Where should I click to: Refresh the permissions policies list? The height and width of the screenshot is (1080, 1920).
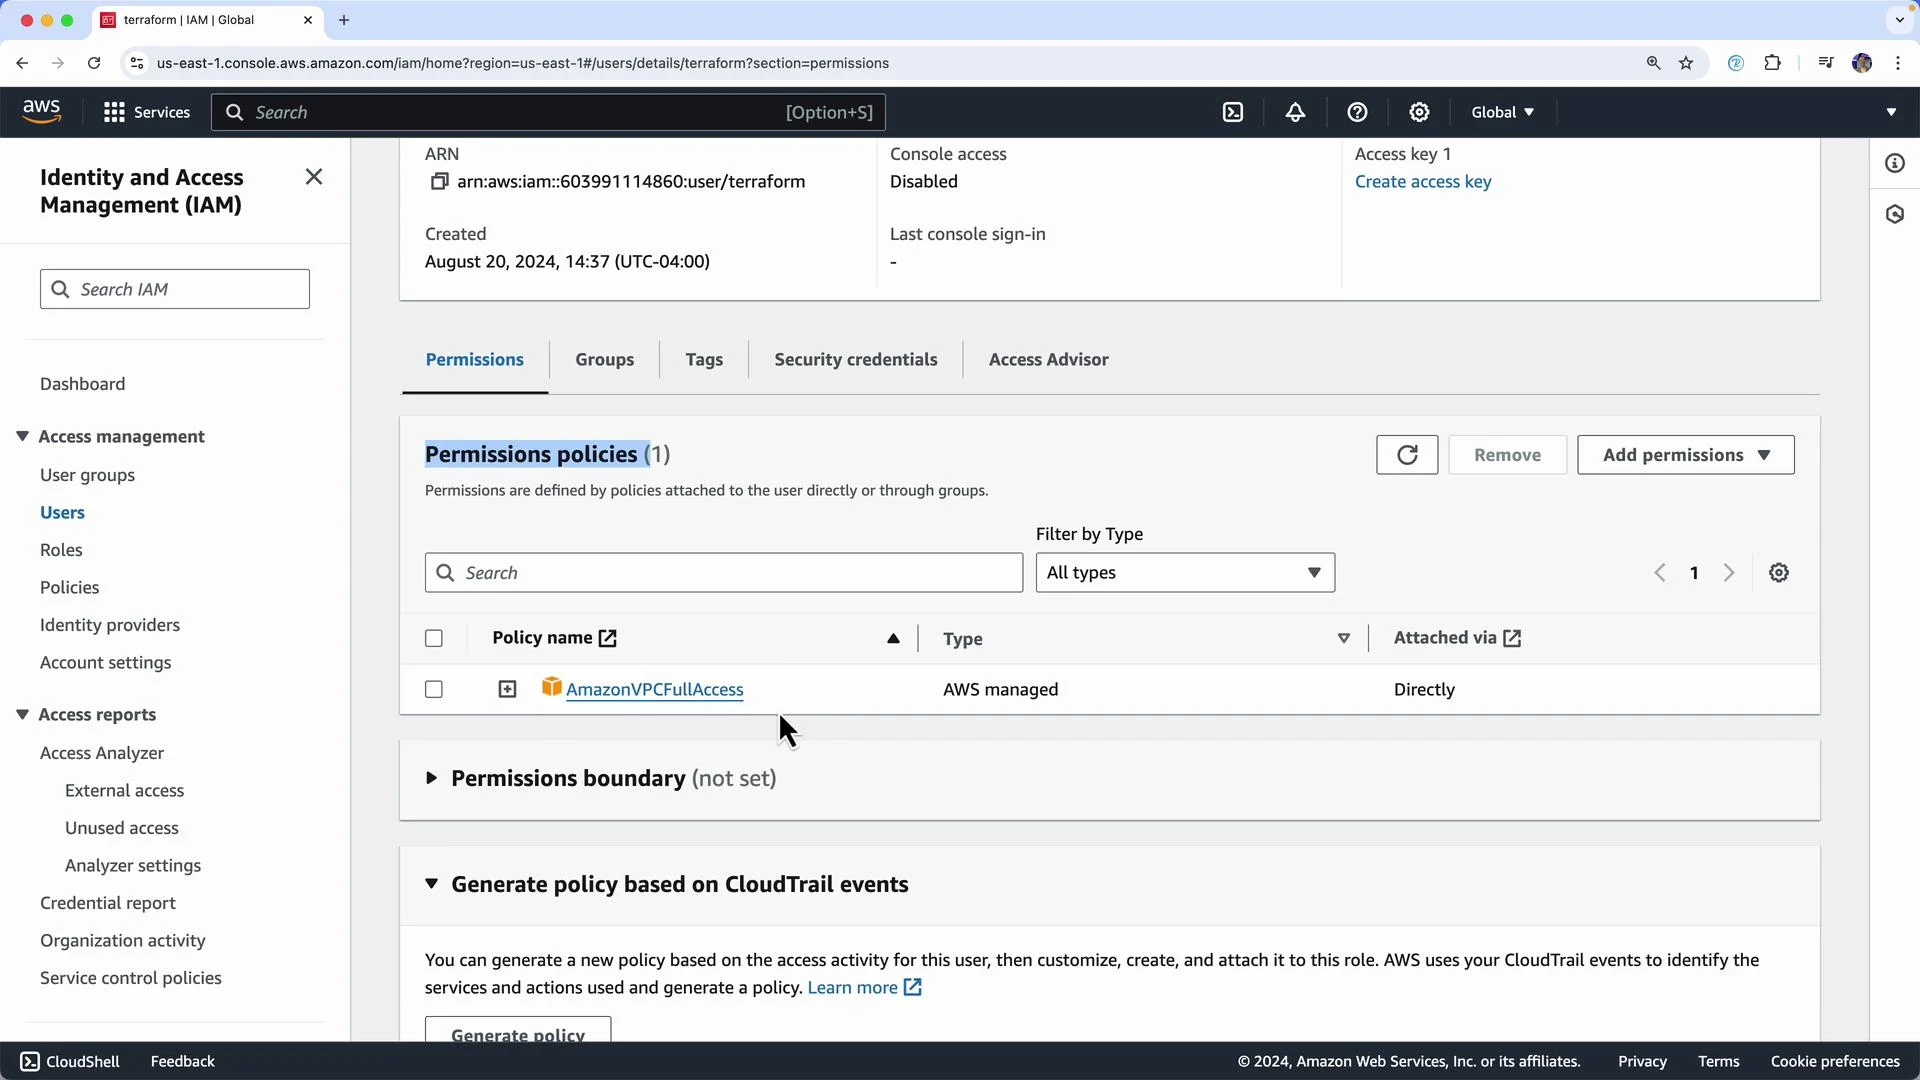1407,455
